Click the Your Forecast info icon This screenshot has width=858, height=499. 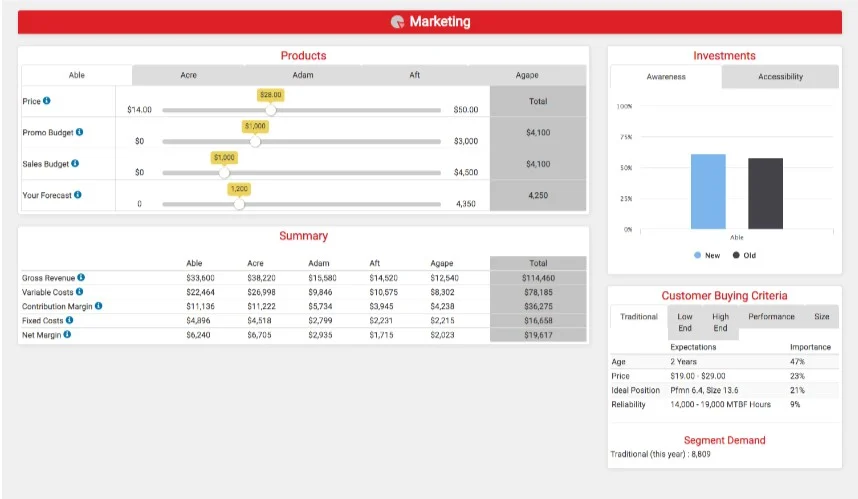click(x=77, y=195)
